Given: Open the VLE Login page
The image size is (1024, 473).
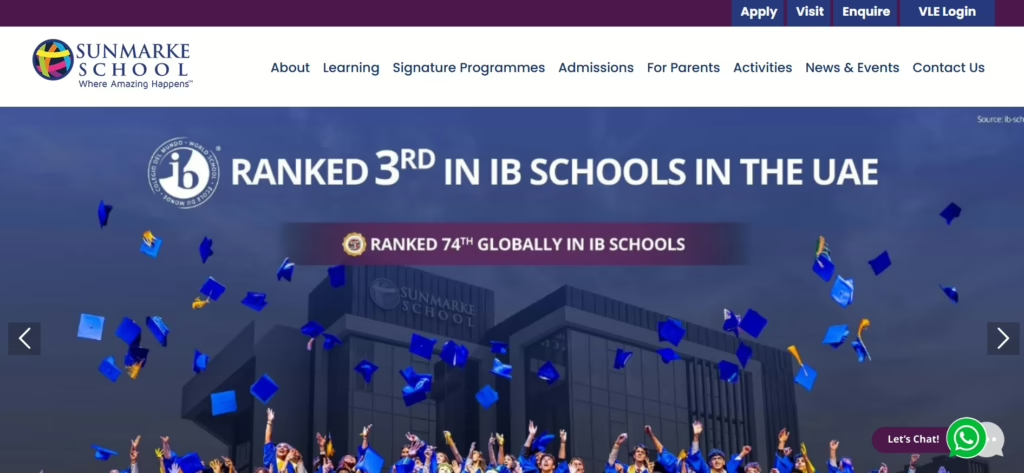Looking at the screenshot, I should tap(946, 12).
